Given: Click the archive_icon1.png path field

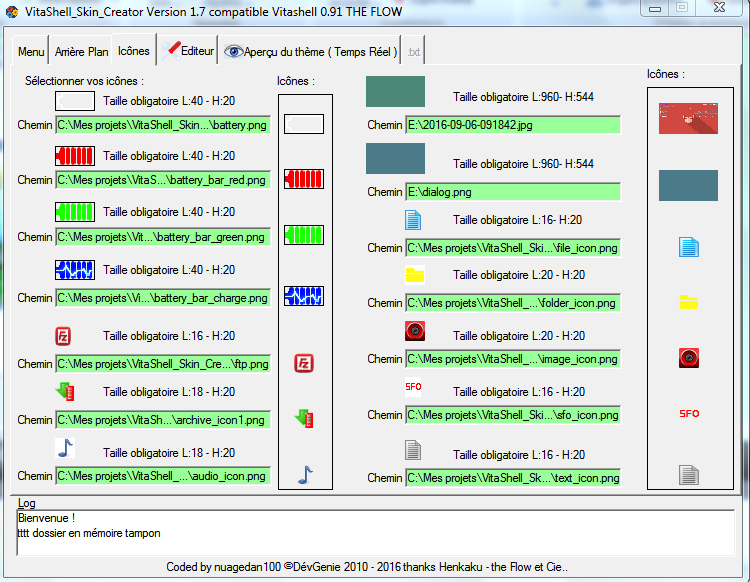Looking at the screenshot, I should [163, 420].
